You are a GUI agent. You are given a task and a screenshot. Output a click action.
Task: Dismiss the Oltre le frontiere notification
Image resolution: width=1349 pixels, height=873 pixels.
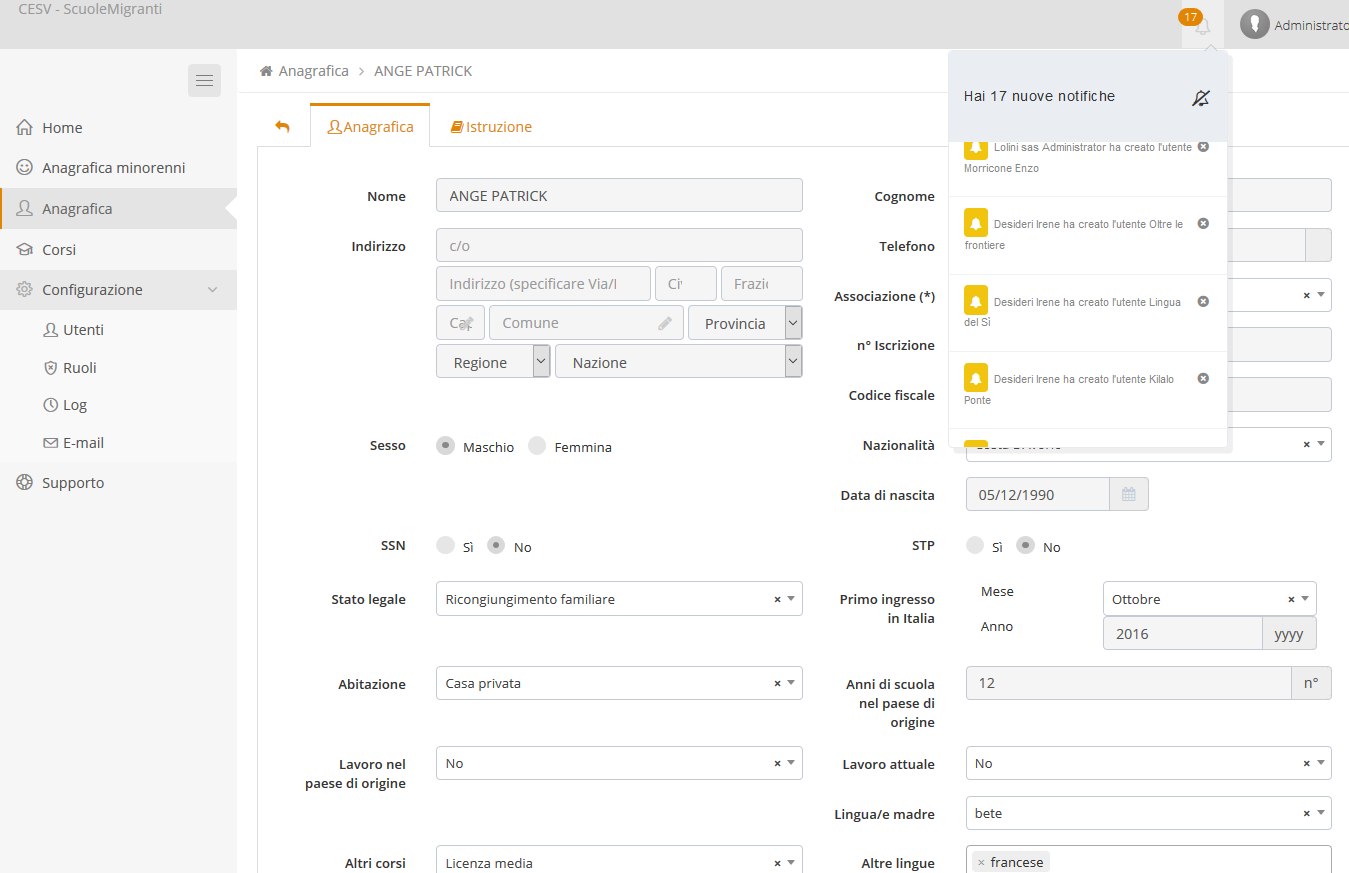[1203, 223]
